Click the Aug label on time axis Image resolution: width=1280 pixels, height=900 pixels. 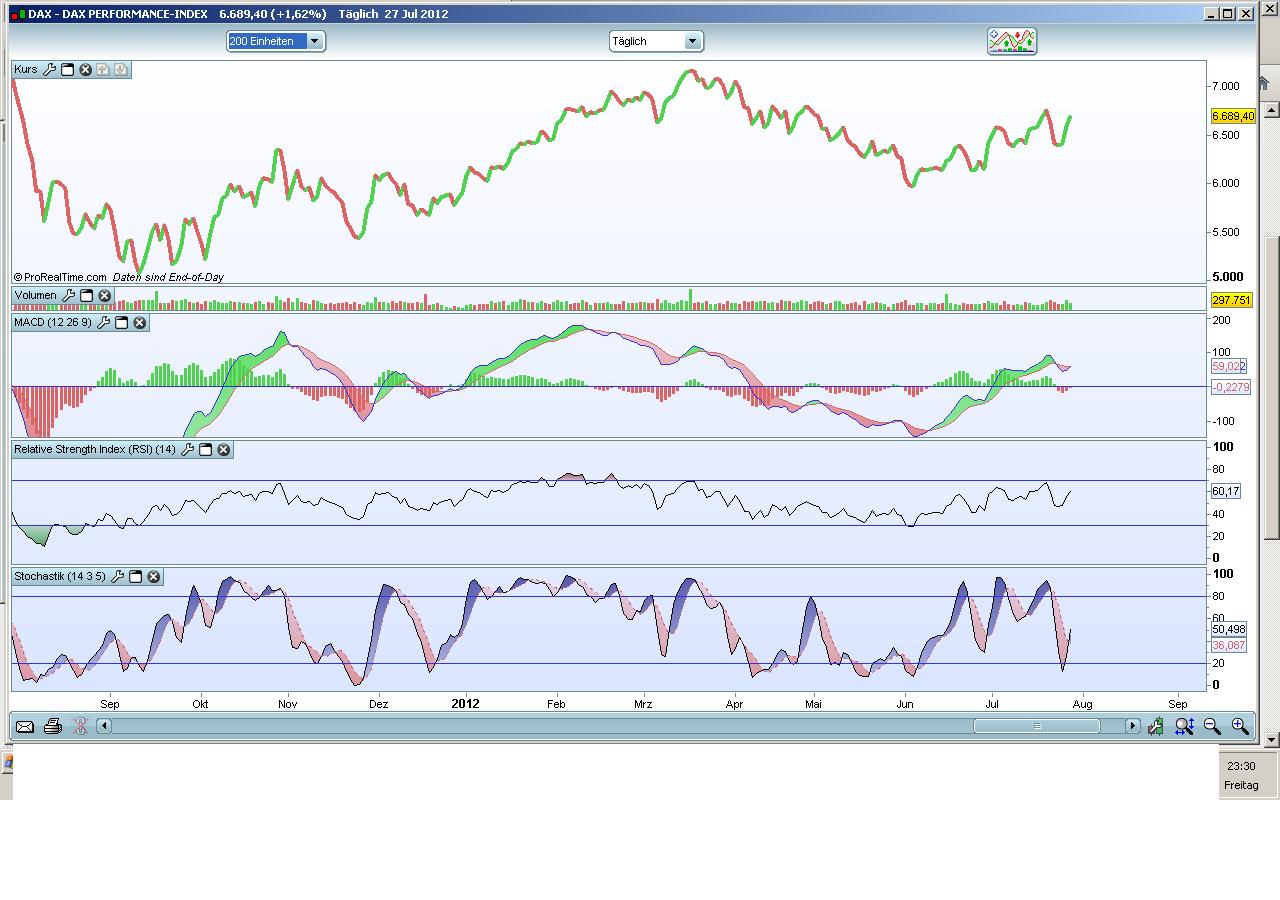(x=1082, y=704)
